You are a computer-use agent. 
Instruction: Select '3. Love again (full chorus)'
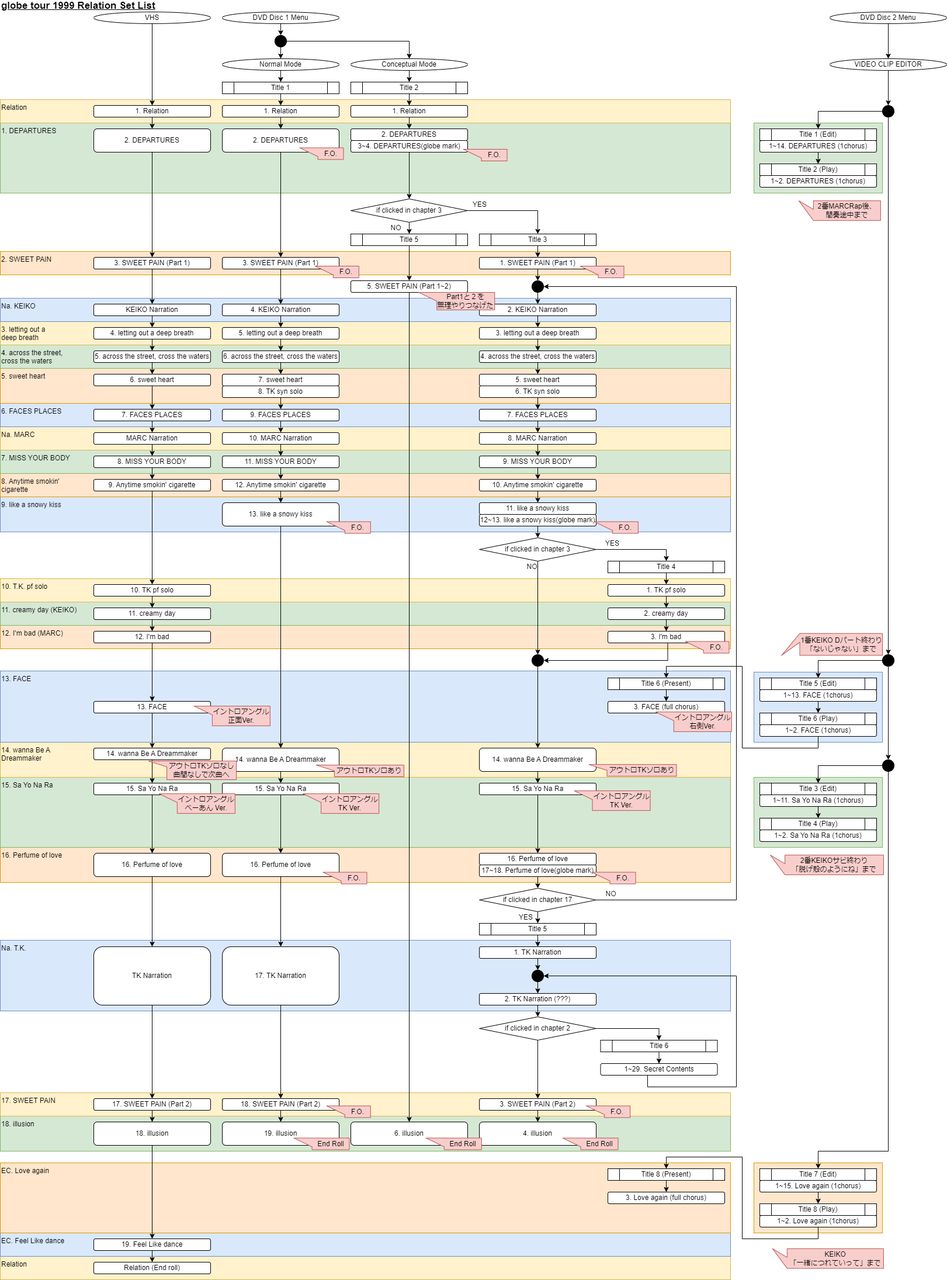(666, 1198)
